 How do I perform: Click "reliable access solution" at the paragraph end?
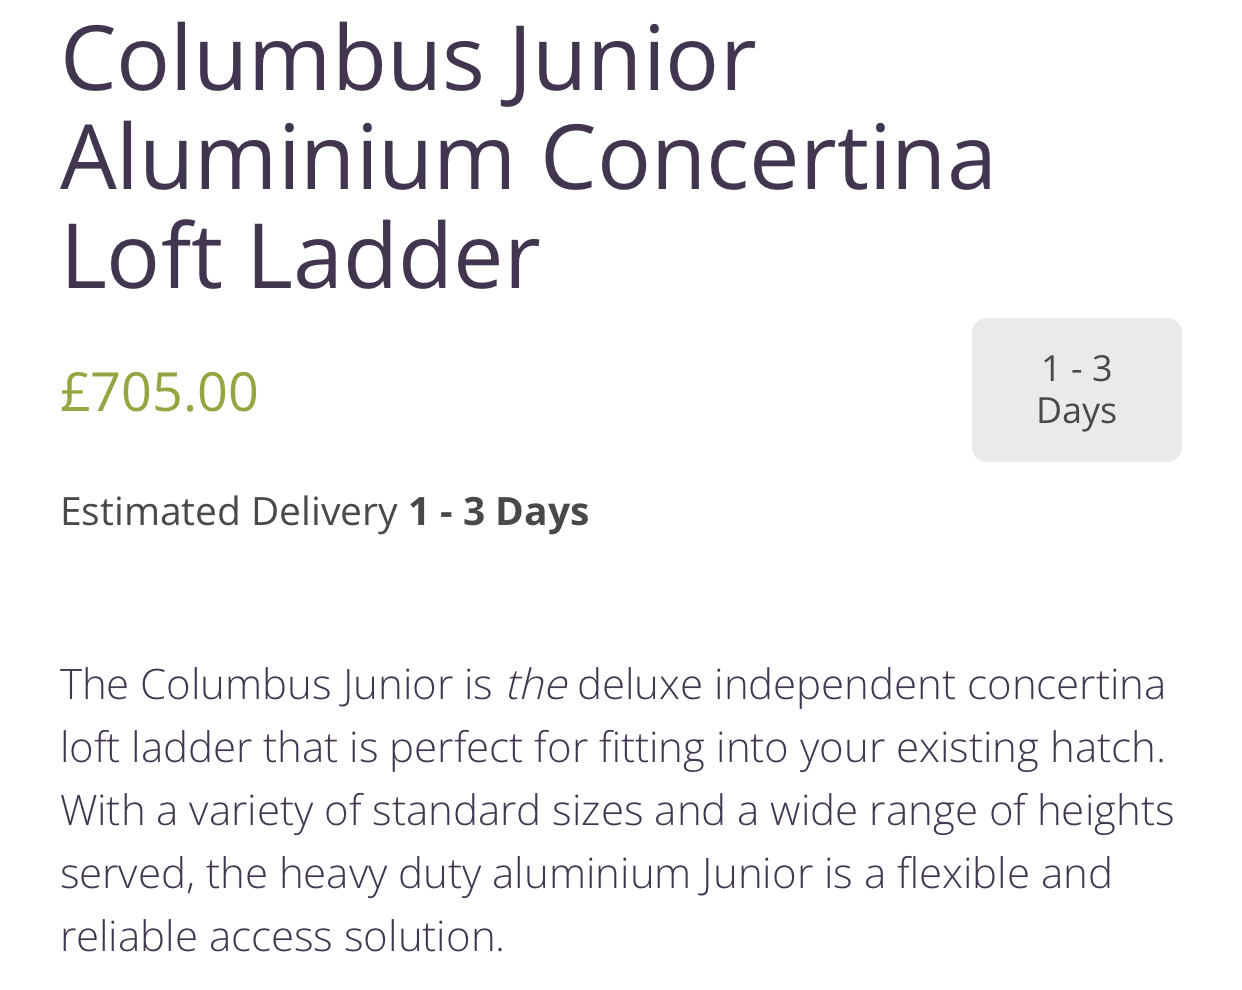[x=282, y=937]
